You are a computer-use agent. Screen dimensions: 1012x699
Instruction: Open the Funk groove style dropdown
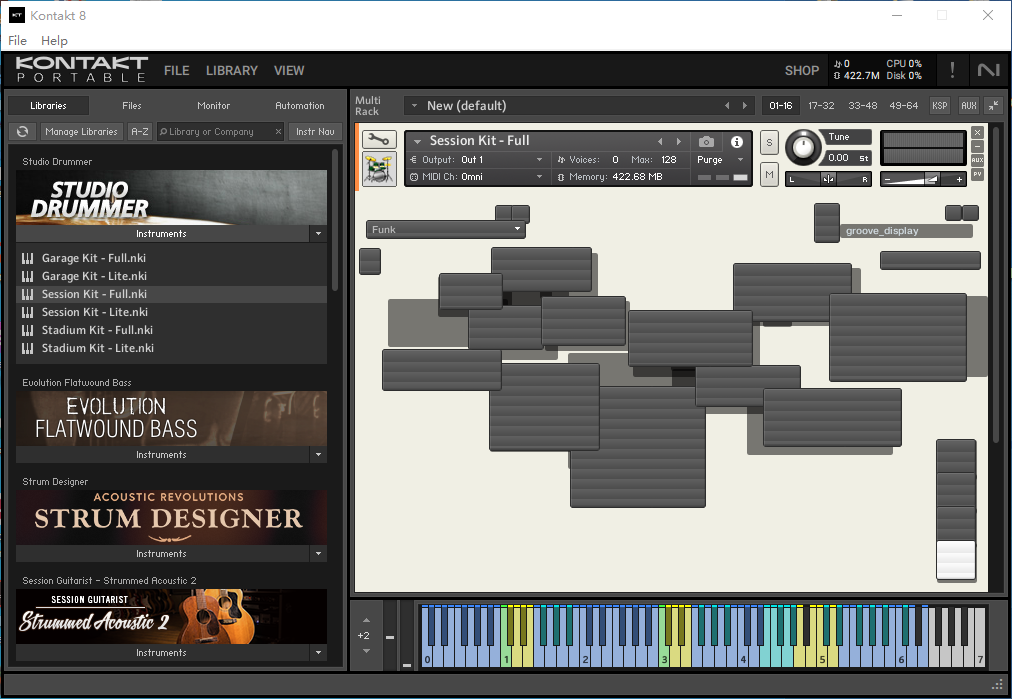click(445, 229)
